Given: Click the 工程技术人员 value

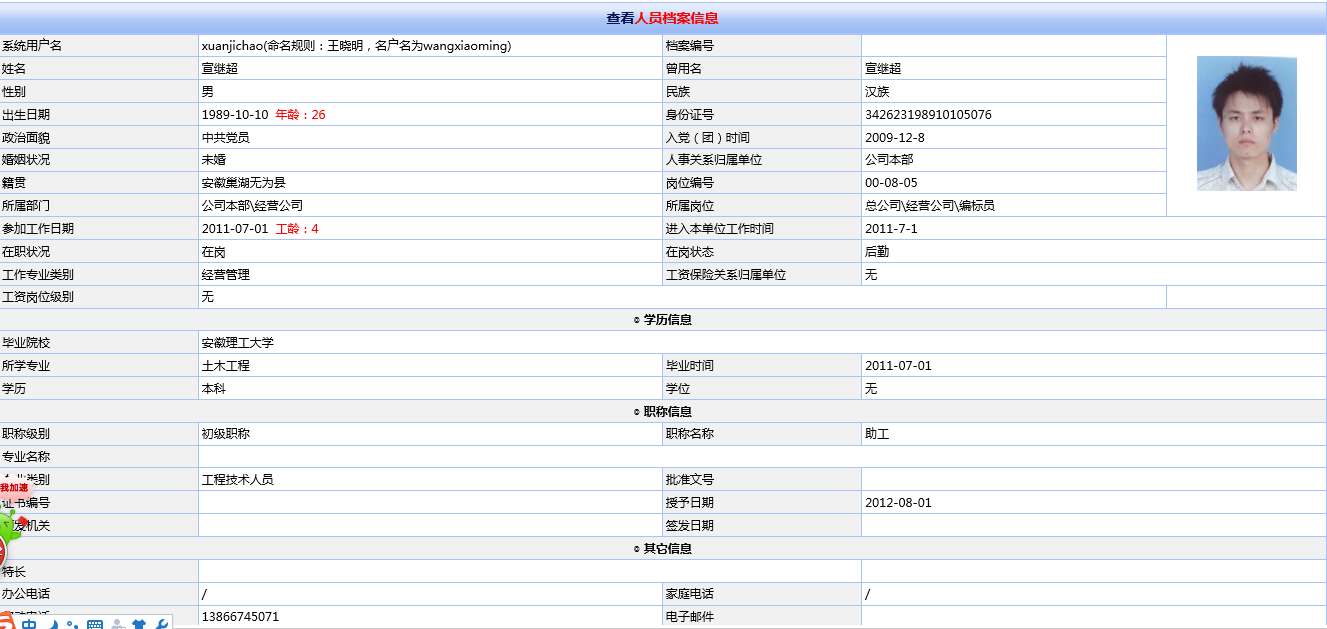Looking at the screenshot, I should [237, 480].
